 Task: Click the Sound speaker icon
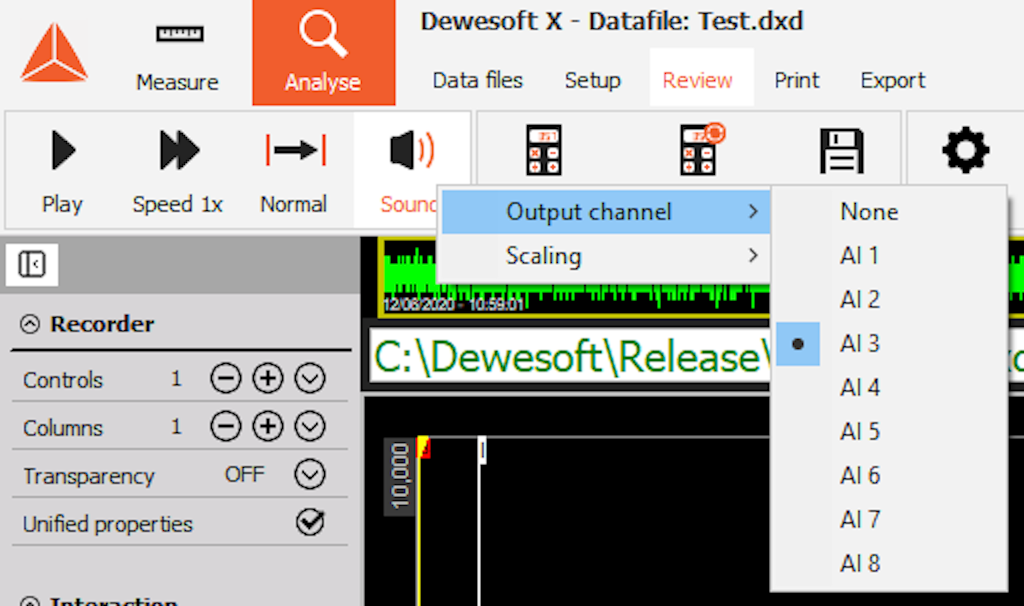coord(411,150)
